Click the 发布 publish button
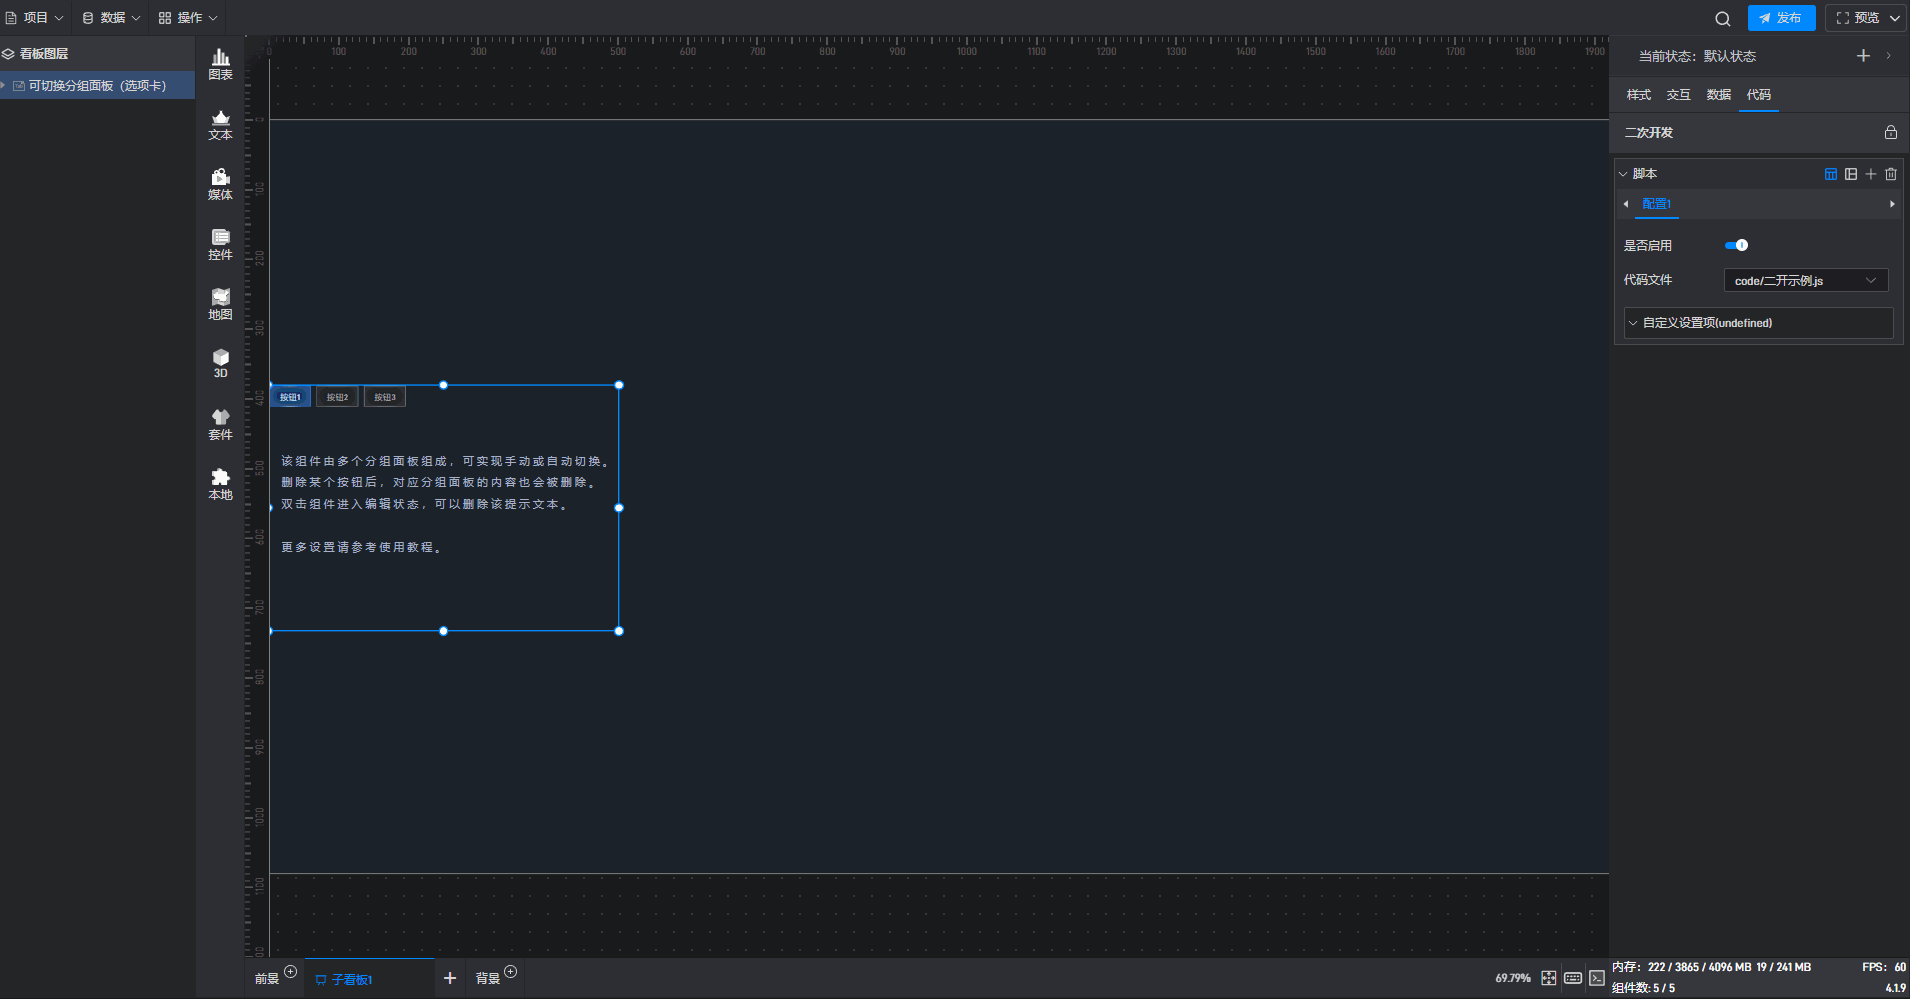1910x999 pixels. click(x=1781, y=18)
